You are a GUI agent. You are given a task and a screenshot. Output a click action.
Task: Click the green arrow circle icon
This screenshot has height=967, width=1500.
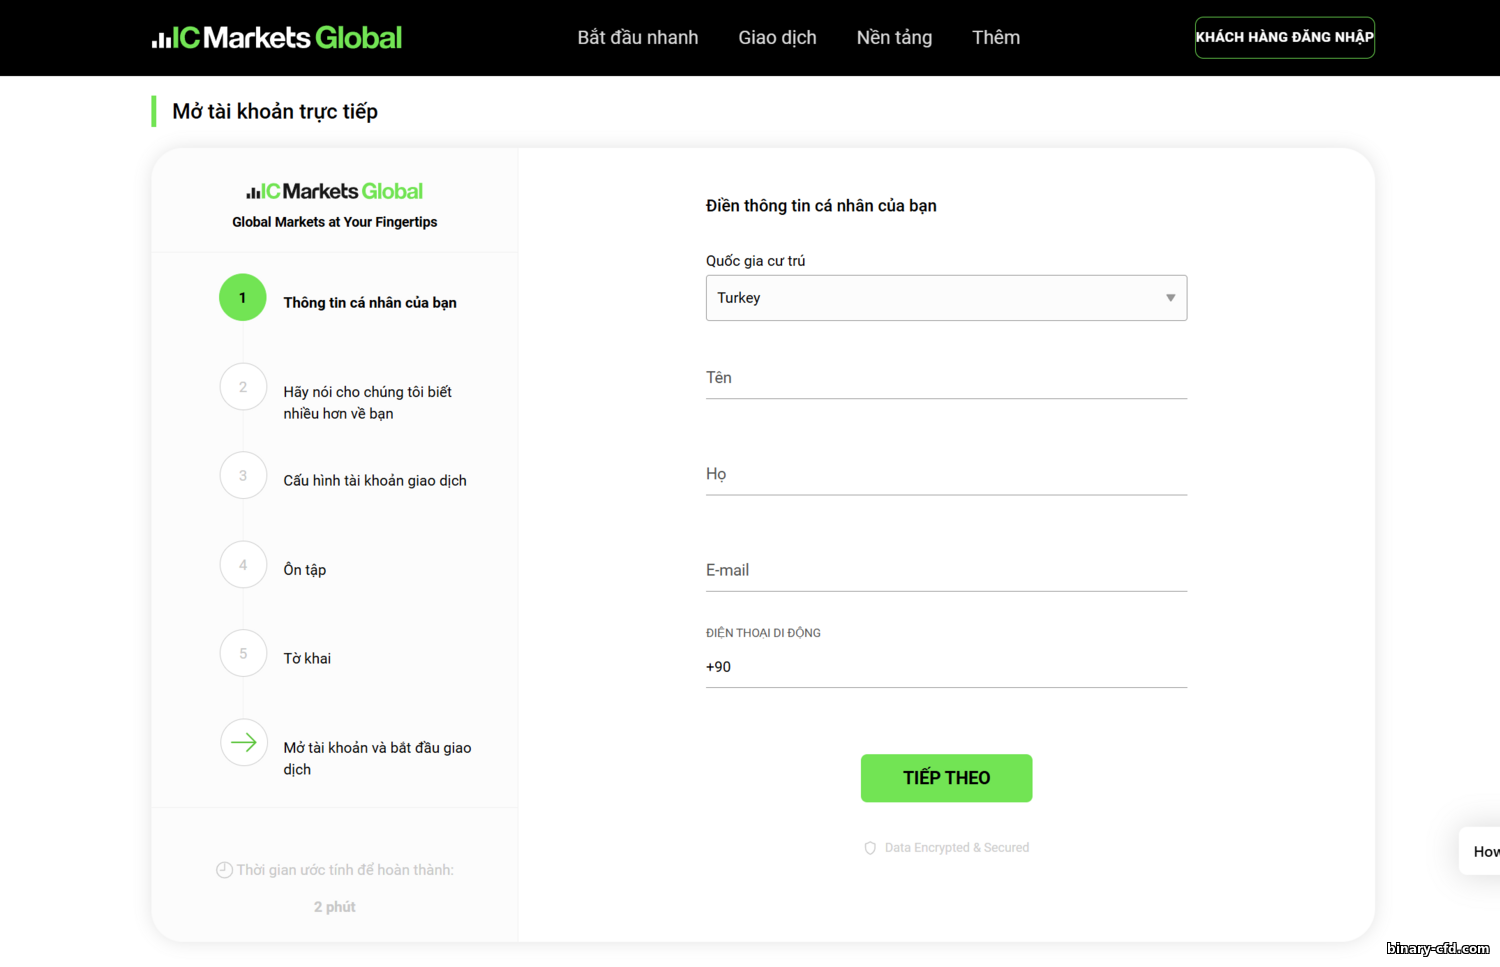click(x=243, y=742)
